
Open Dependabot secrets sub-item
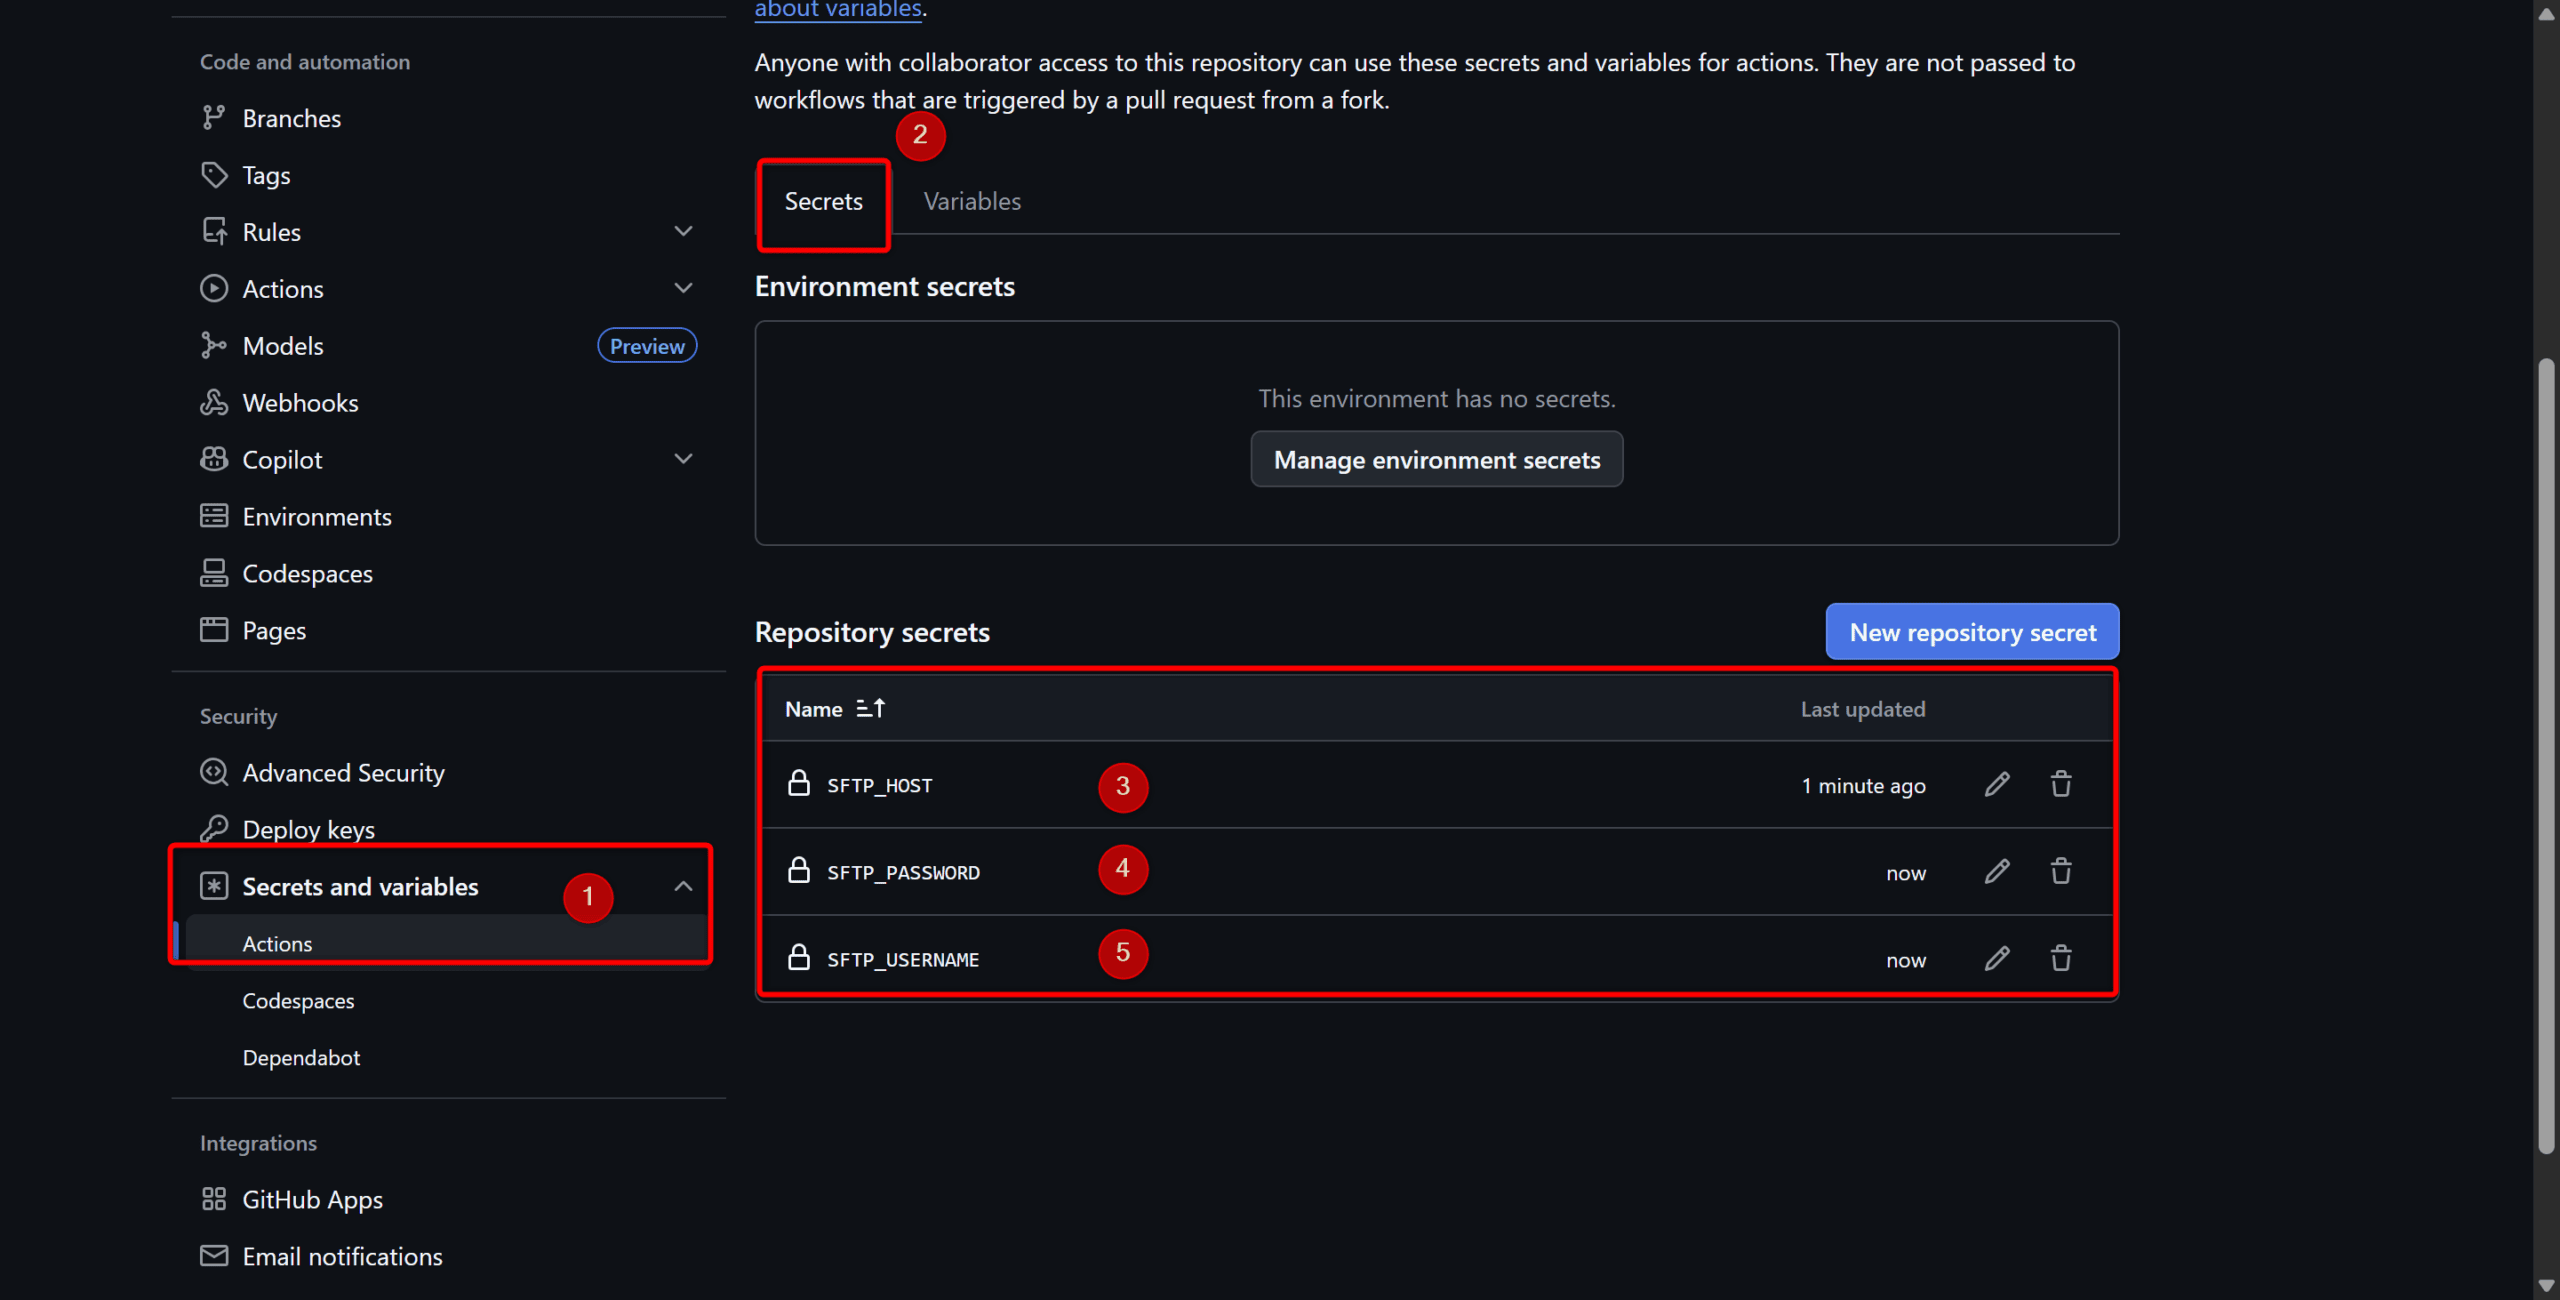click(x=301, y=1057)
